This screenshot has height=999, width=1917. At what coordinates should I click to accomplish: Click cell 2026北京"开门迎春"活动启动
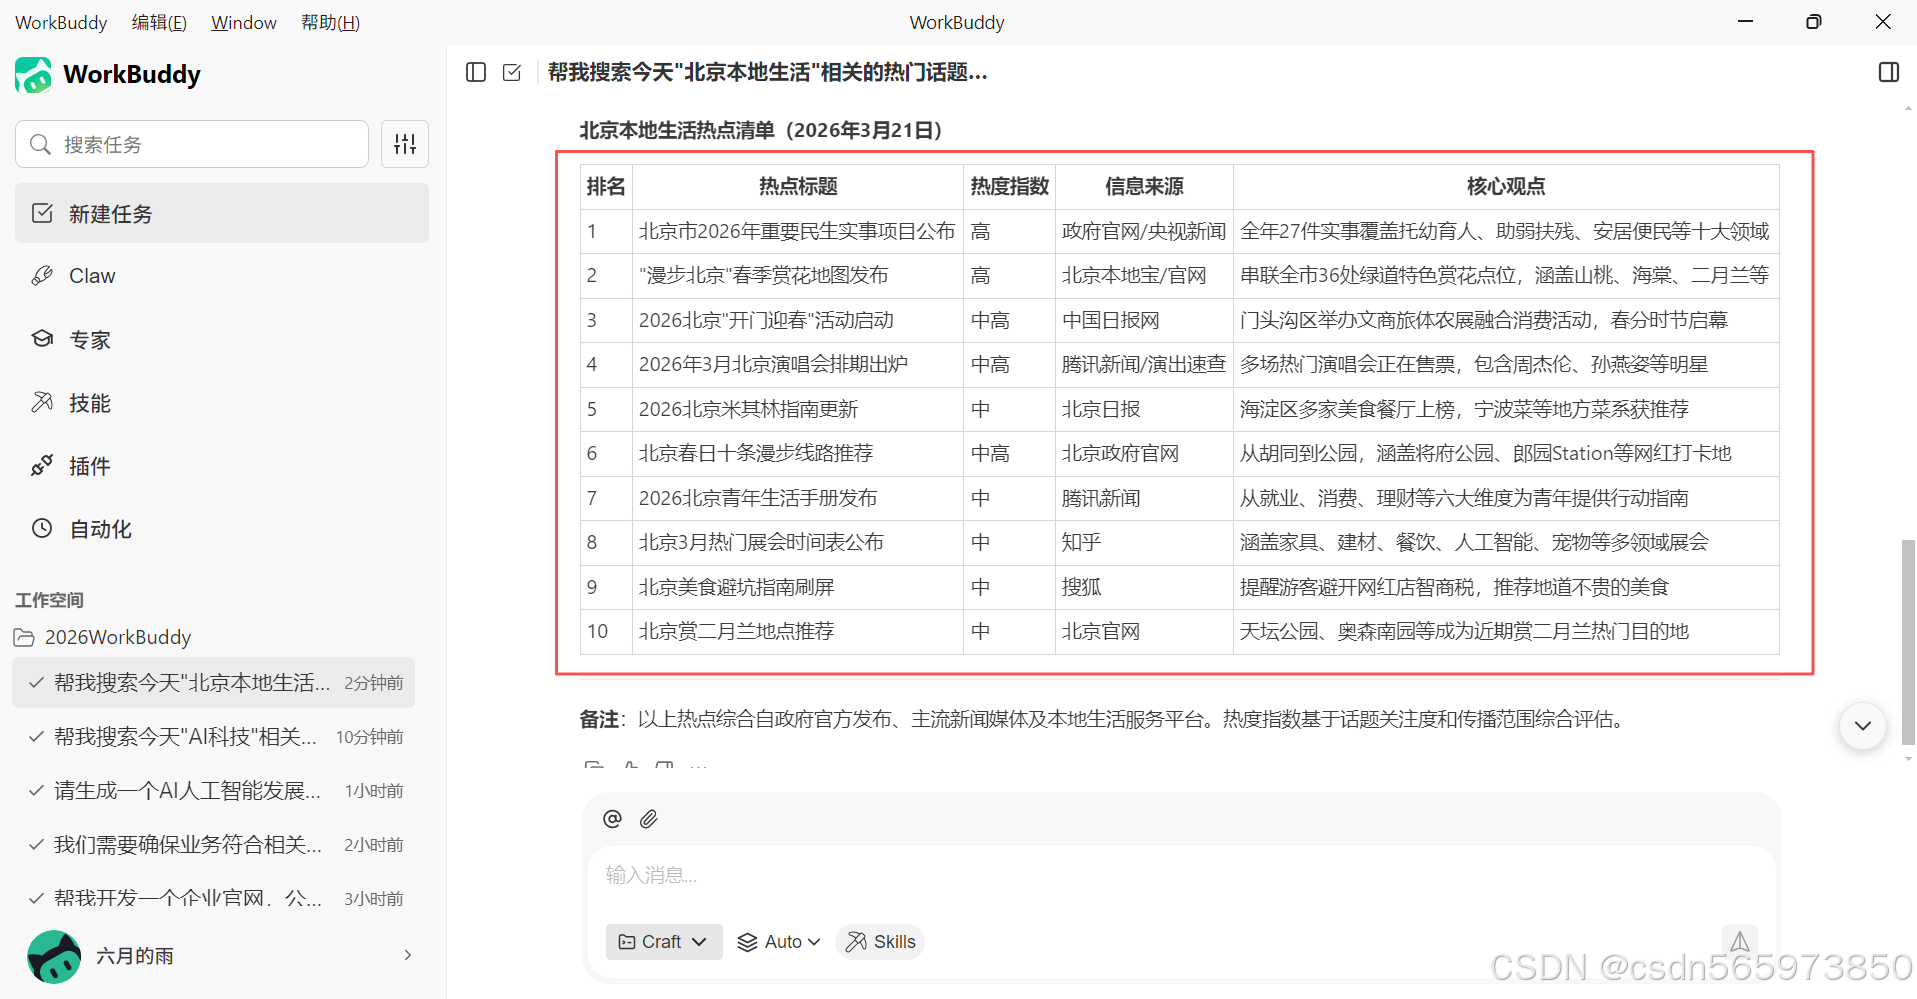point(797,320)
